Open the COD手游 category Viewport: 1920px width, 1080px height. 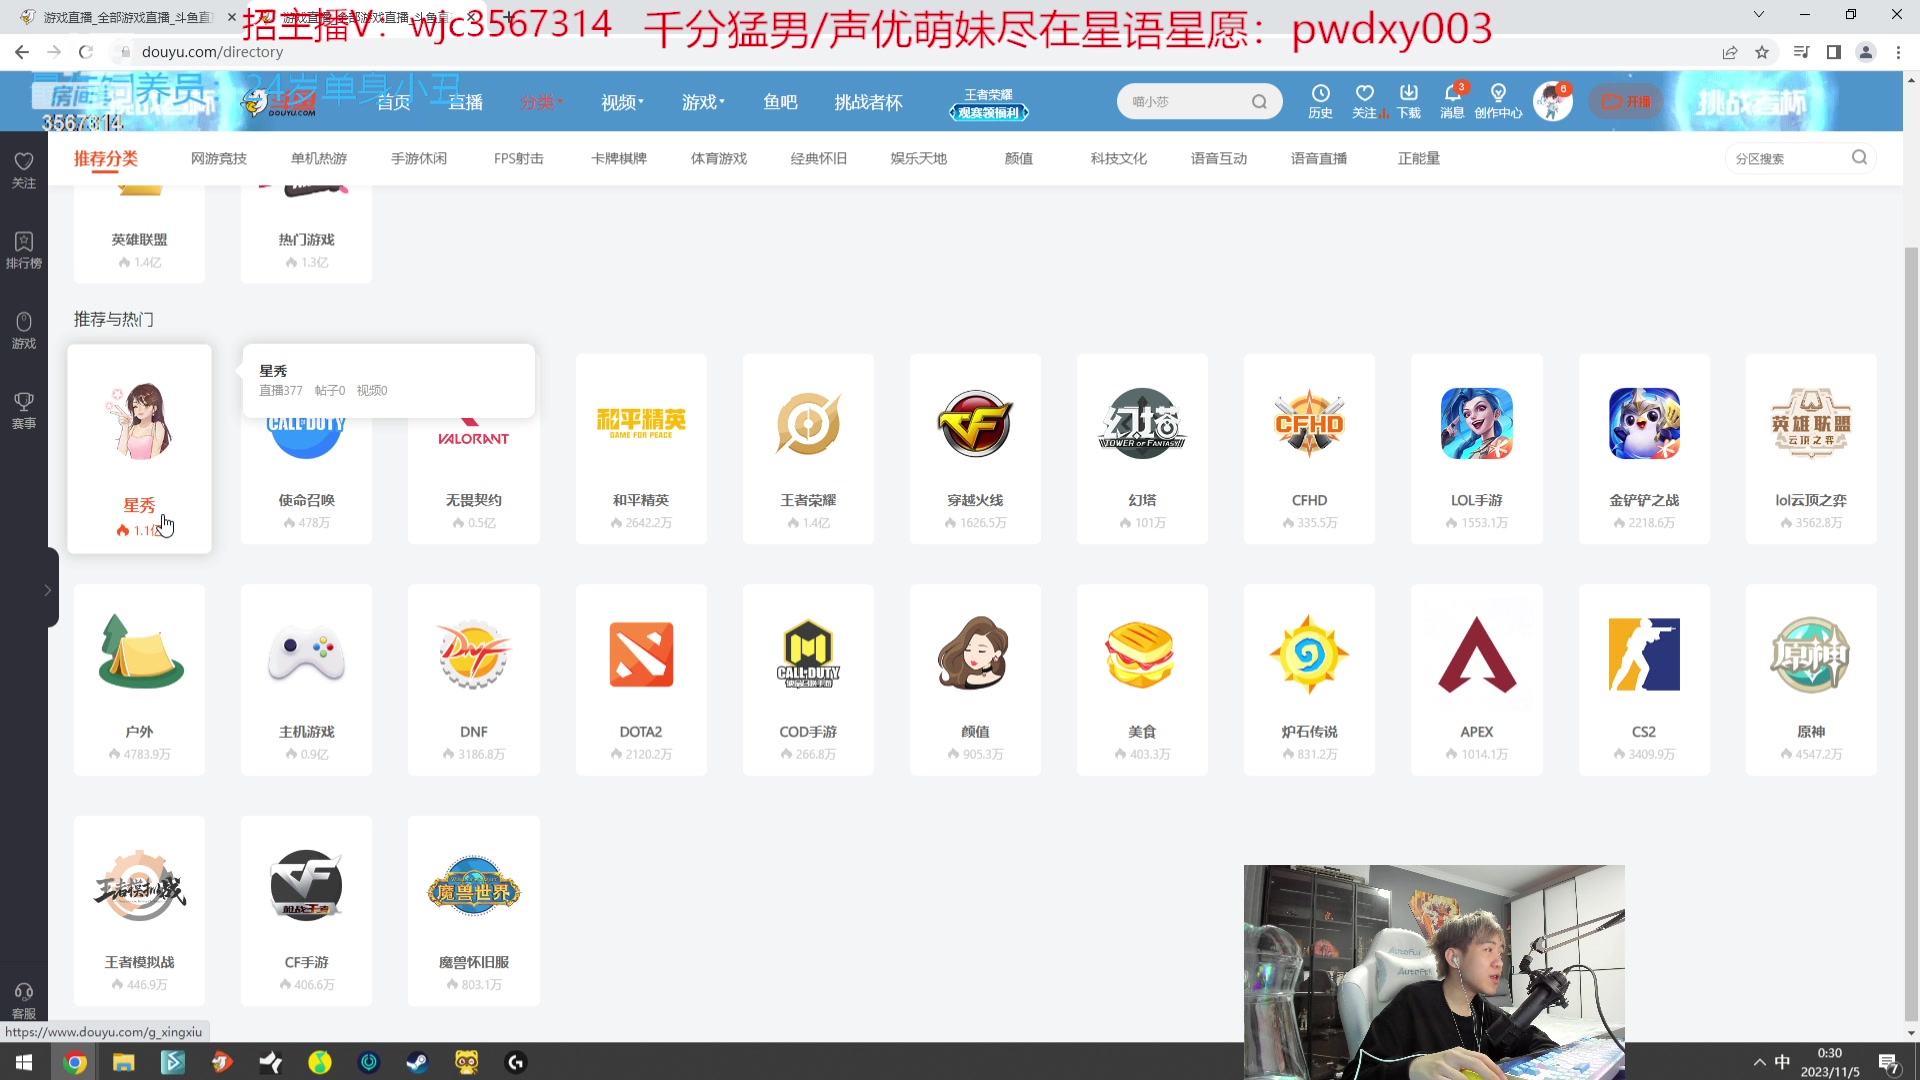click(808, 680)
